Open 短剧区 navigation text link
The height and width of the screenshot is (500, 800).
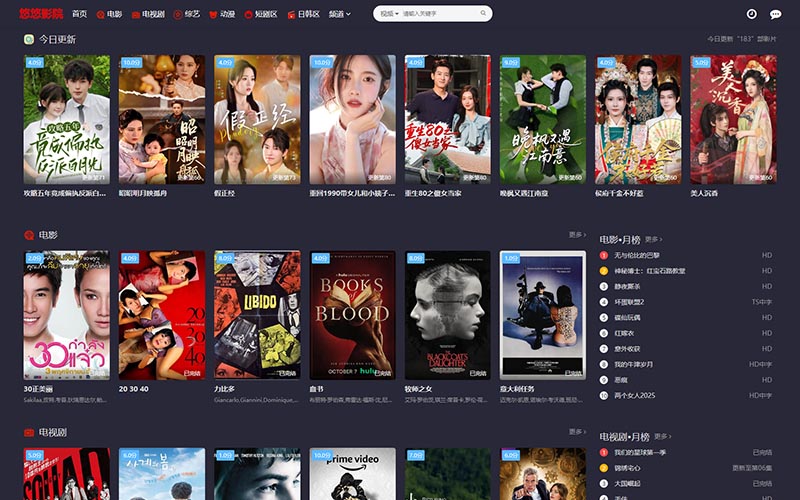[266, 14]
